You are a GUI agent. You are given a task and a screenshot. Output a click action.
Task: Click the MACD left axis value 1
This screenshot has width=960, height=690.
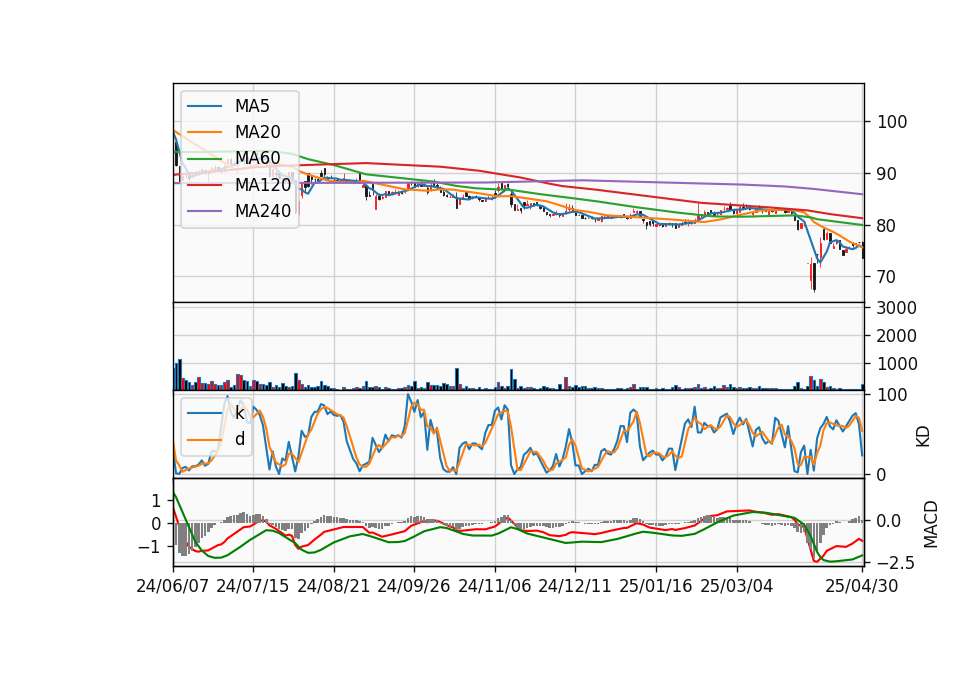point(156,501)
